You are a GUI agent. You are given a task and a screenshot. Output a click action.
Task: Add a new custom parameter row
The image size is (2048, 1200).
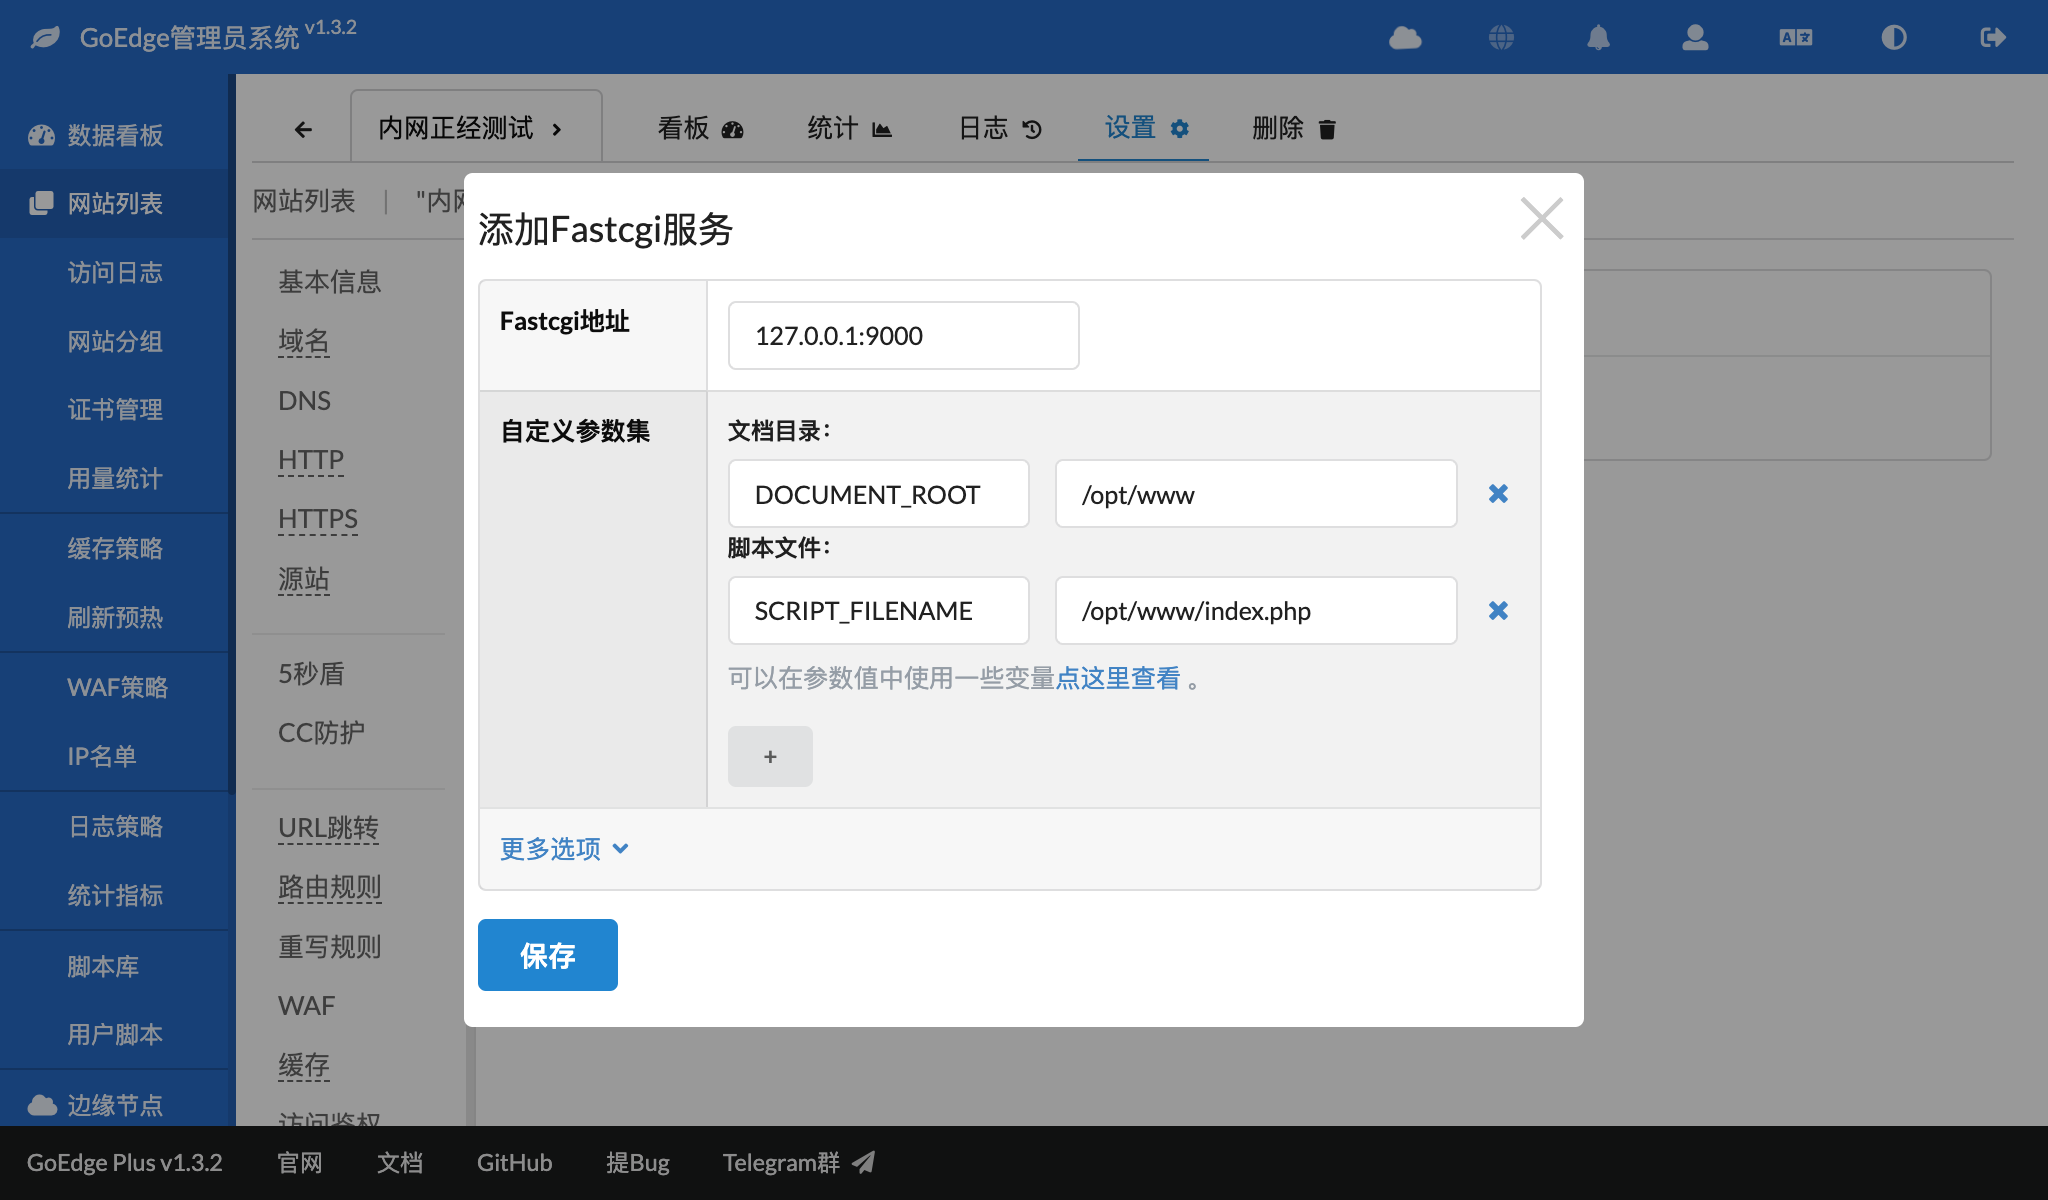(770, 756)
